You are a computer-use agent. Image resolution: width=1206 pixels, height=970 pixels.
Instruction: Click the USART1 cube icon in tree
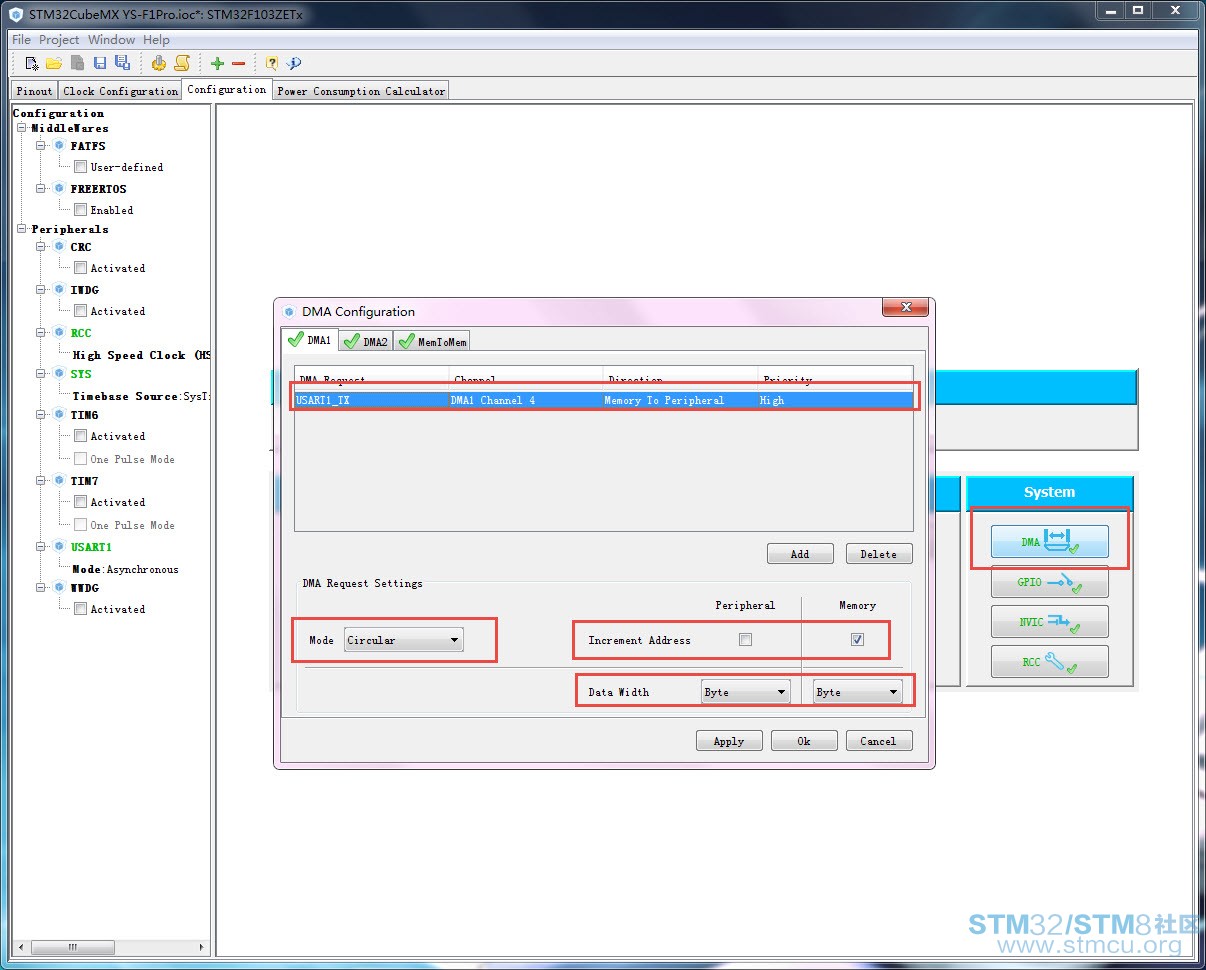point(59,547)
